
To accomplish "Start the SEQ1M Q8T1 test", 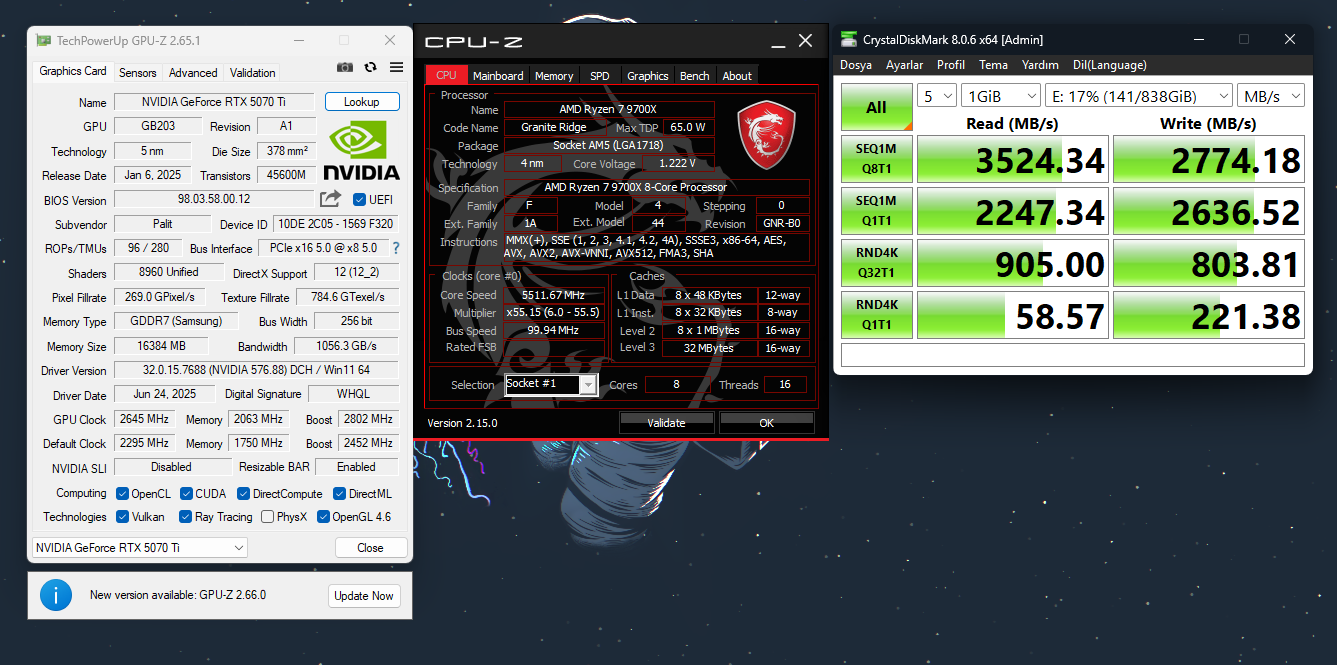I will (876, 160).
